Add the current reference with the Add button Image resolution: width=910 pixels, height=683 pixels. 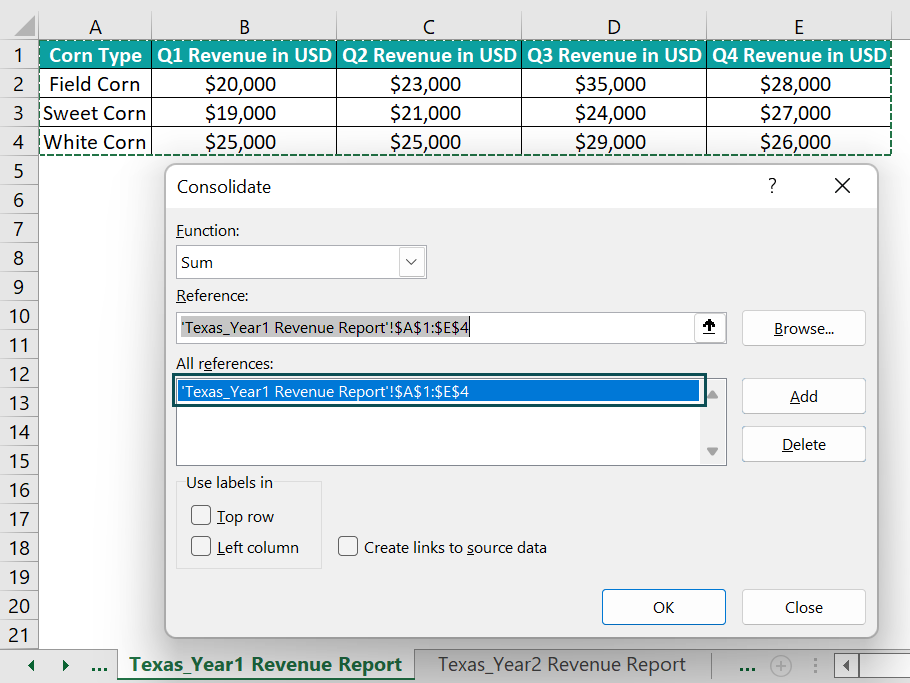click(x=803, y=396)
